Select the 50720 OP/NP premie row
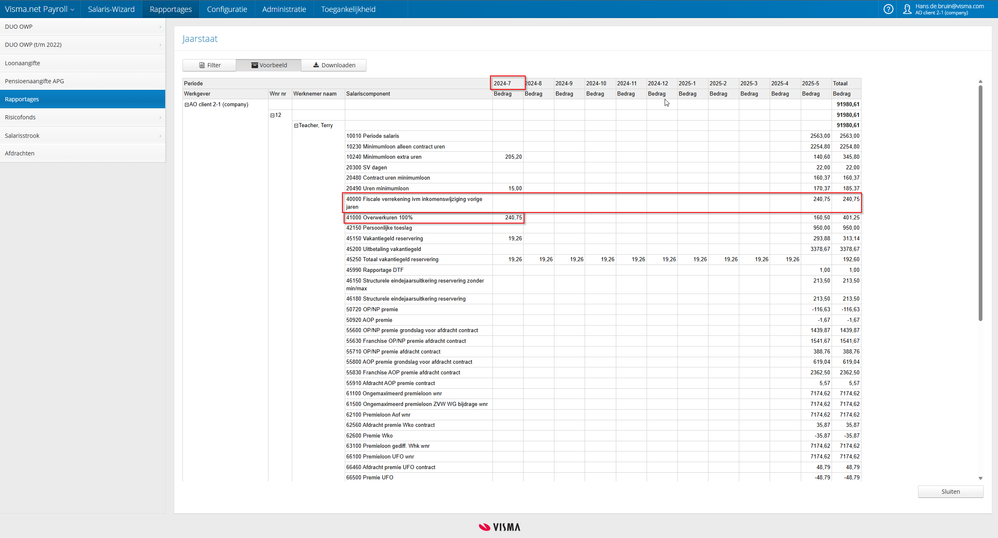 pyautogui.click(x=603, y=309)
